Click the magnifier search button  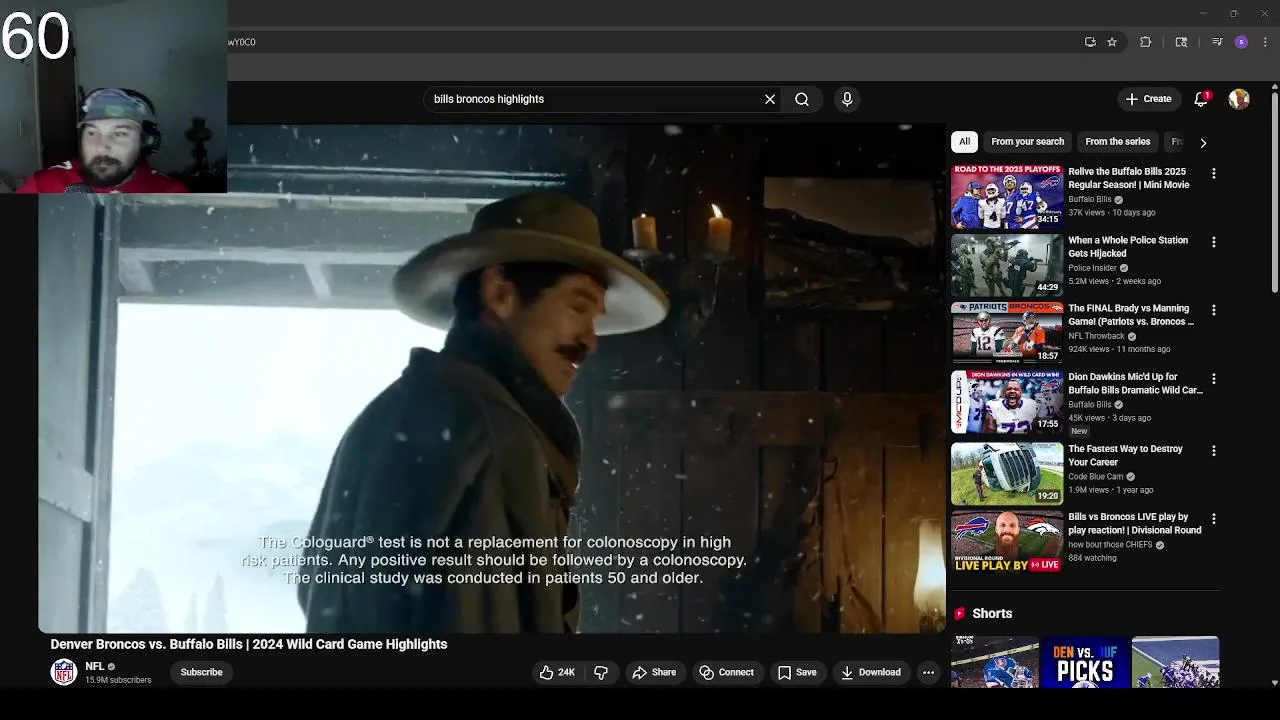802,99
